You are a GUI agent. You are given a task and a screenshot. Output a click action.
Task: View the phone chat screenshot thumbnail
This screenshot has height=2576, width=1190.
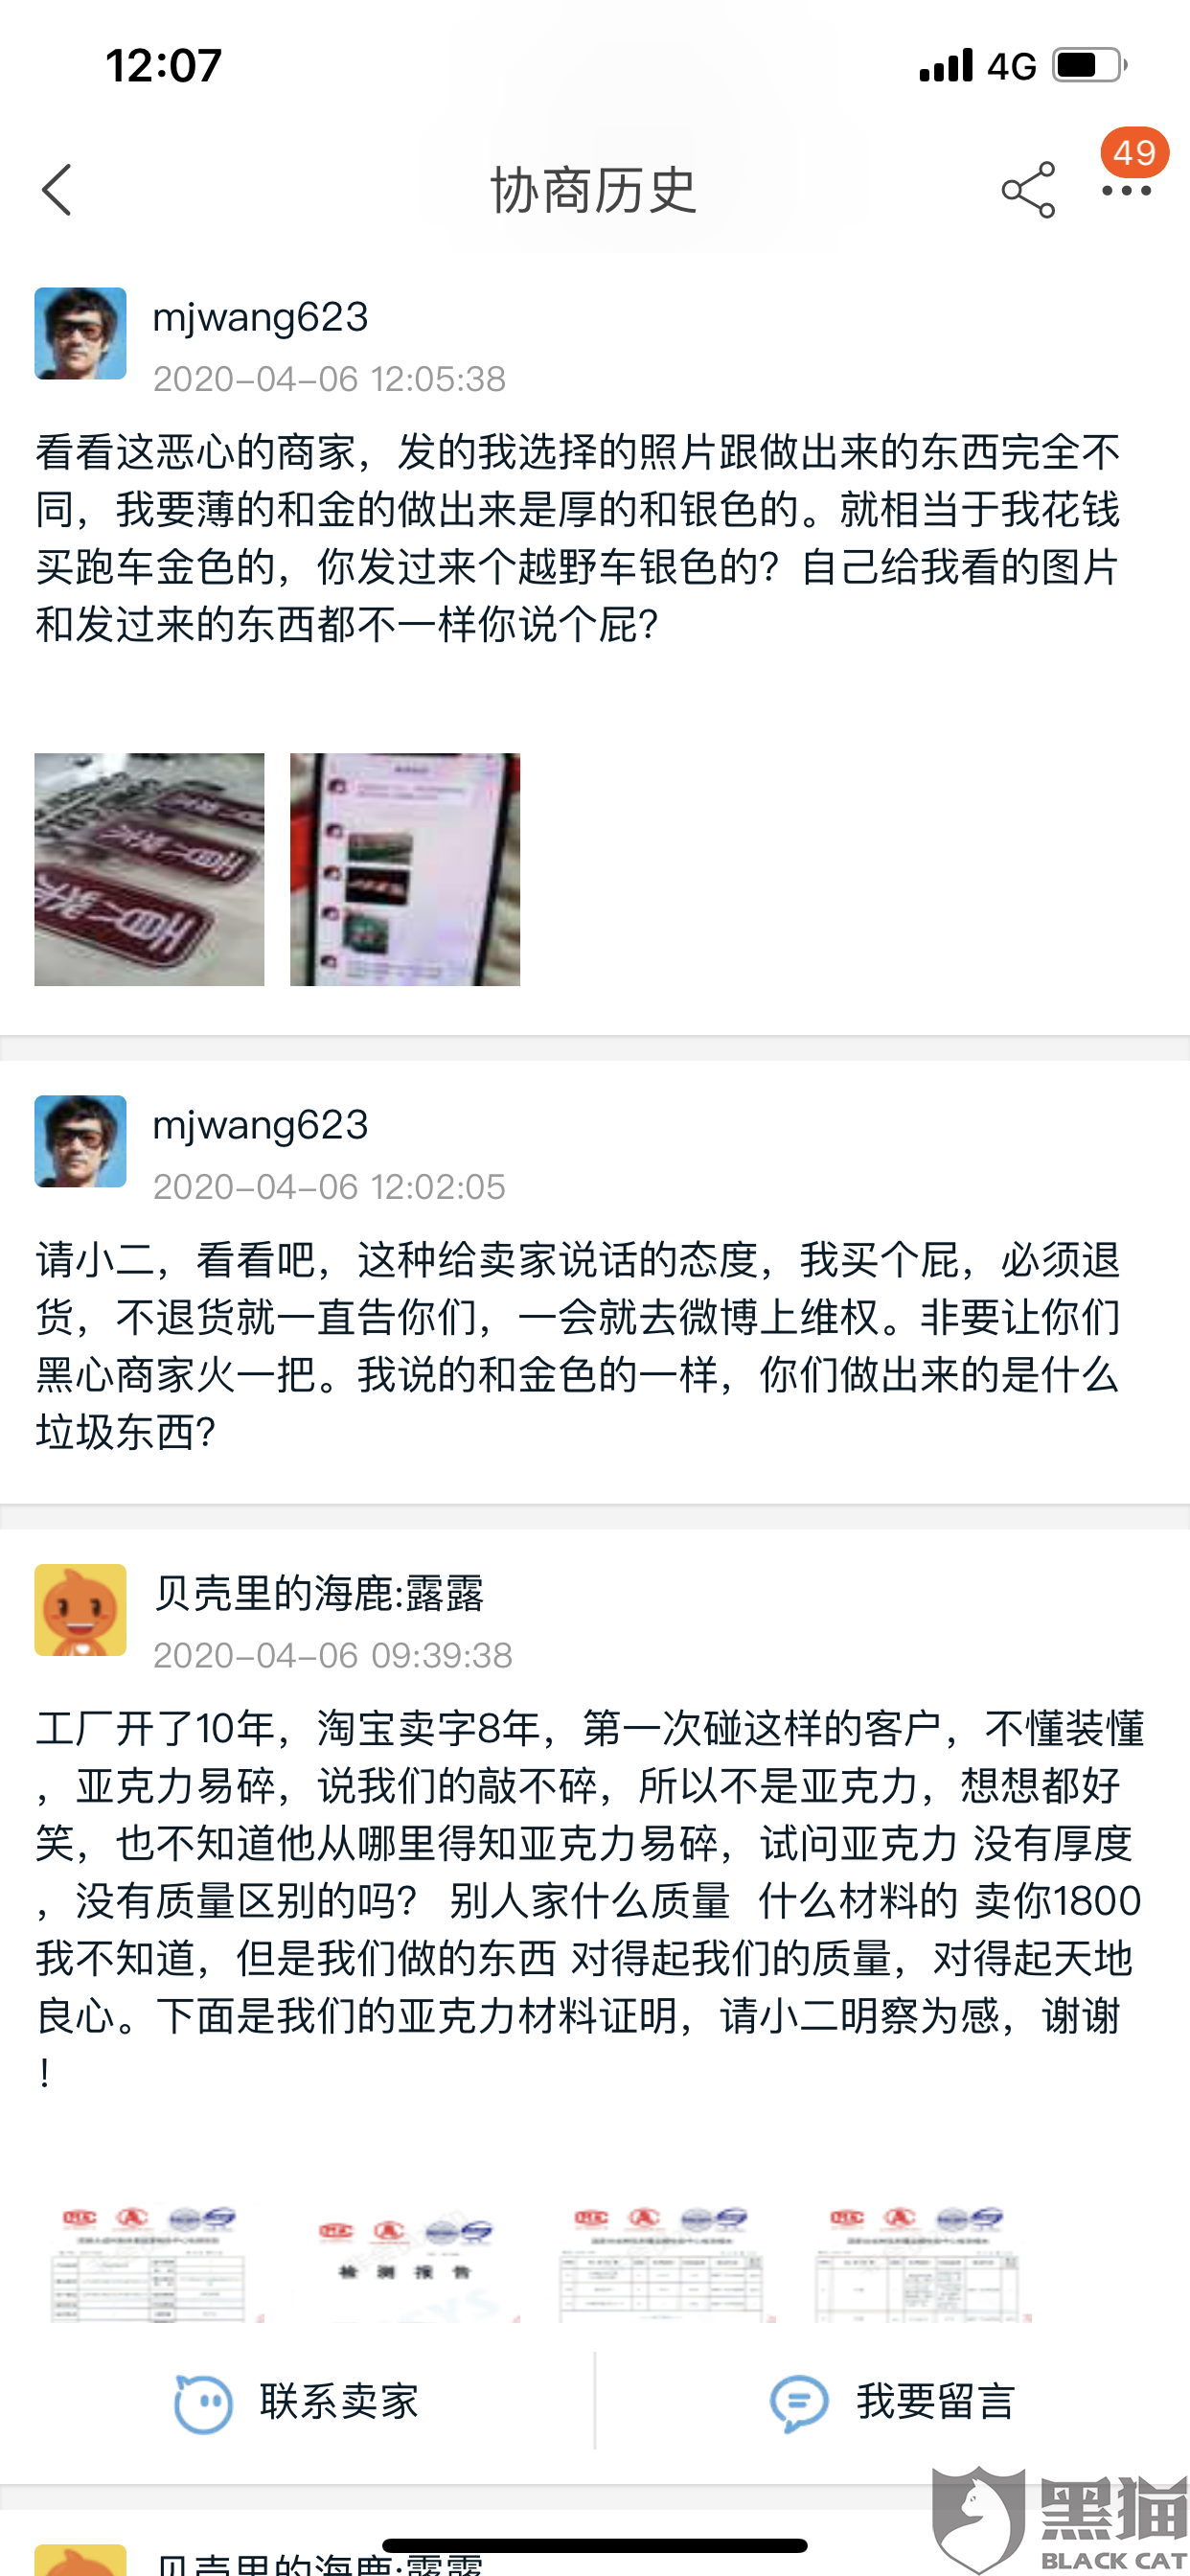pyautogui.click(x=405, y=869)
